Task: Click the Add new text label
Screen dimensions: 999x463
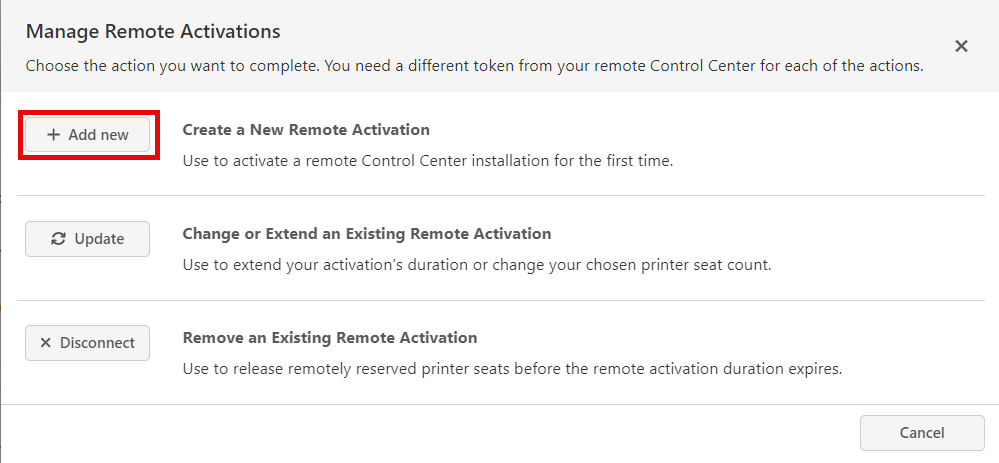Action: click(98, 135)
